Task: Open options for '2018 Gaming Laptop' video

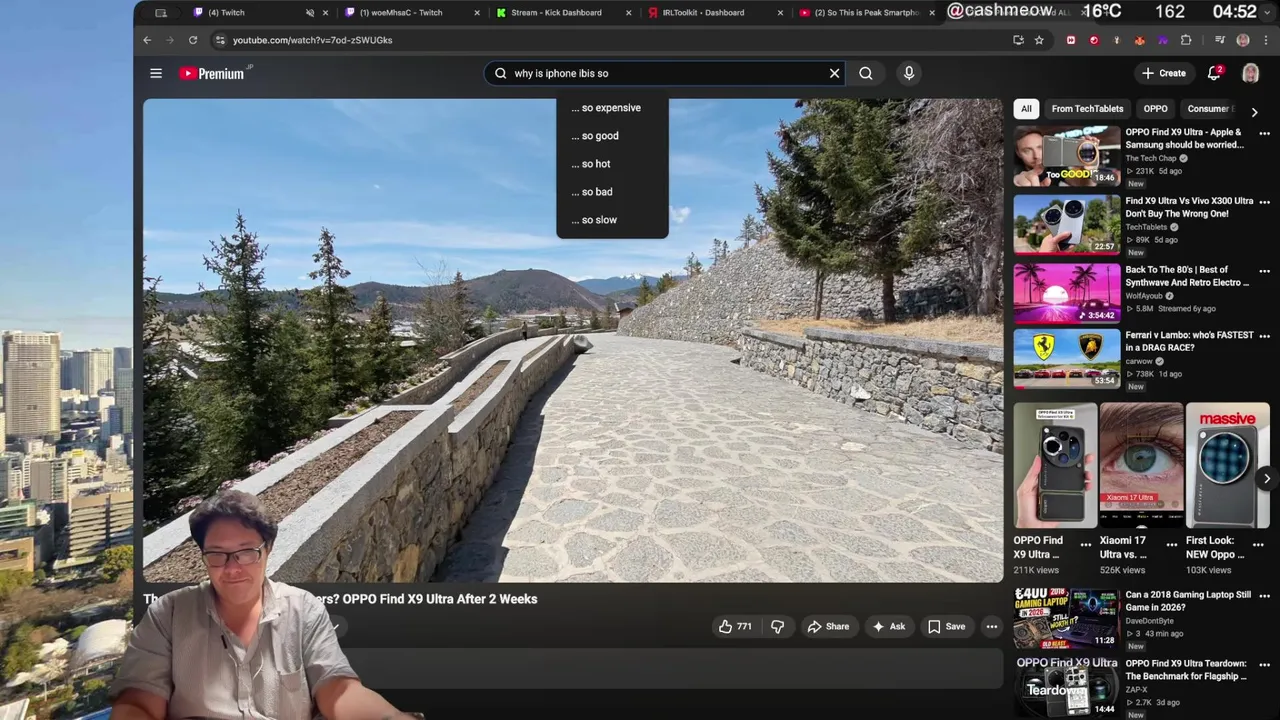Action: 1264,596
